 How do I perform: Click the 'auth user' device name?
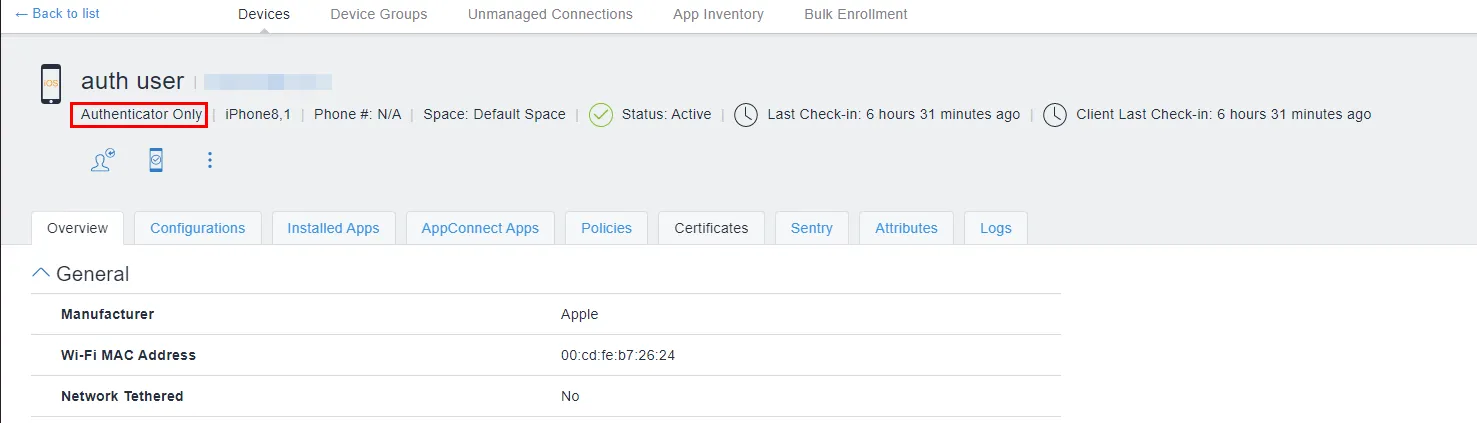point(132,81)
